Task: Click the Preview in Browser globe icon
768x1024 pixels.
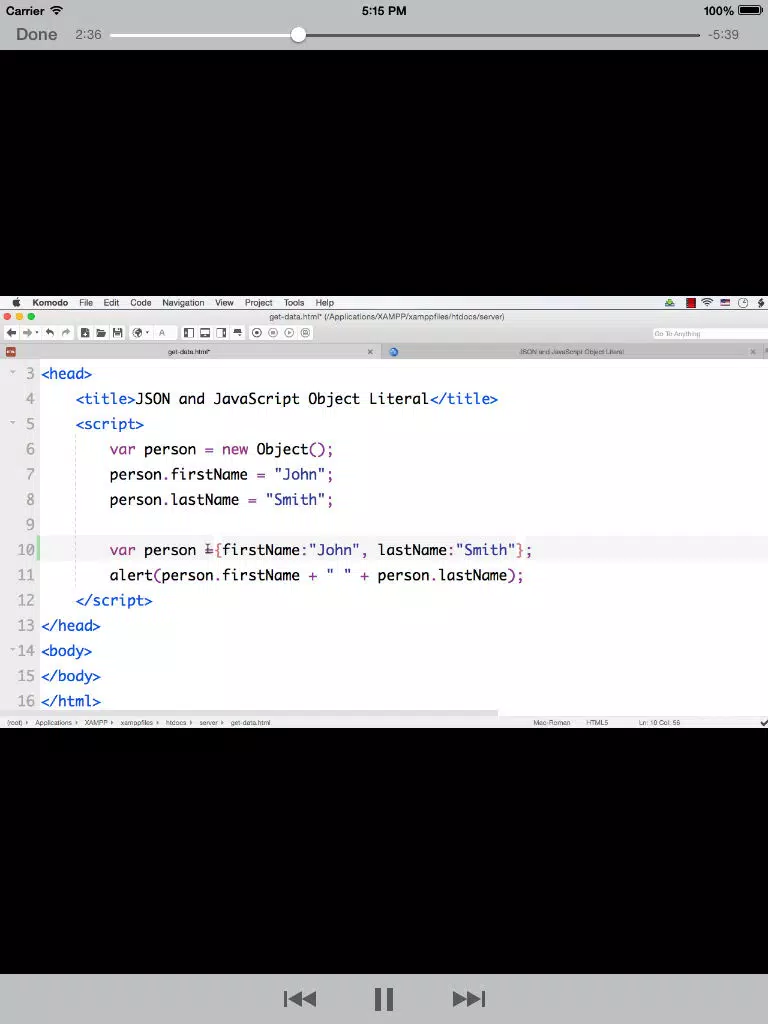Action: click(x=137, y=332)
